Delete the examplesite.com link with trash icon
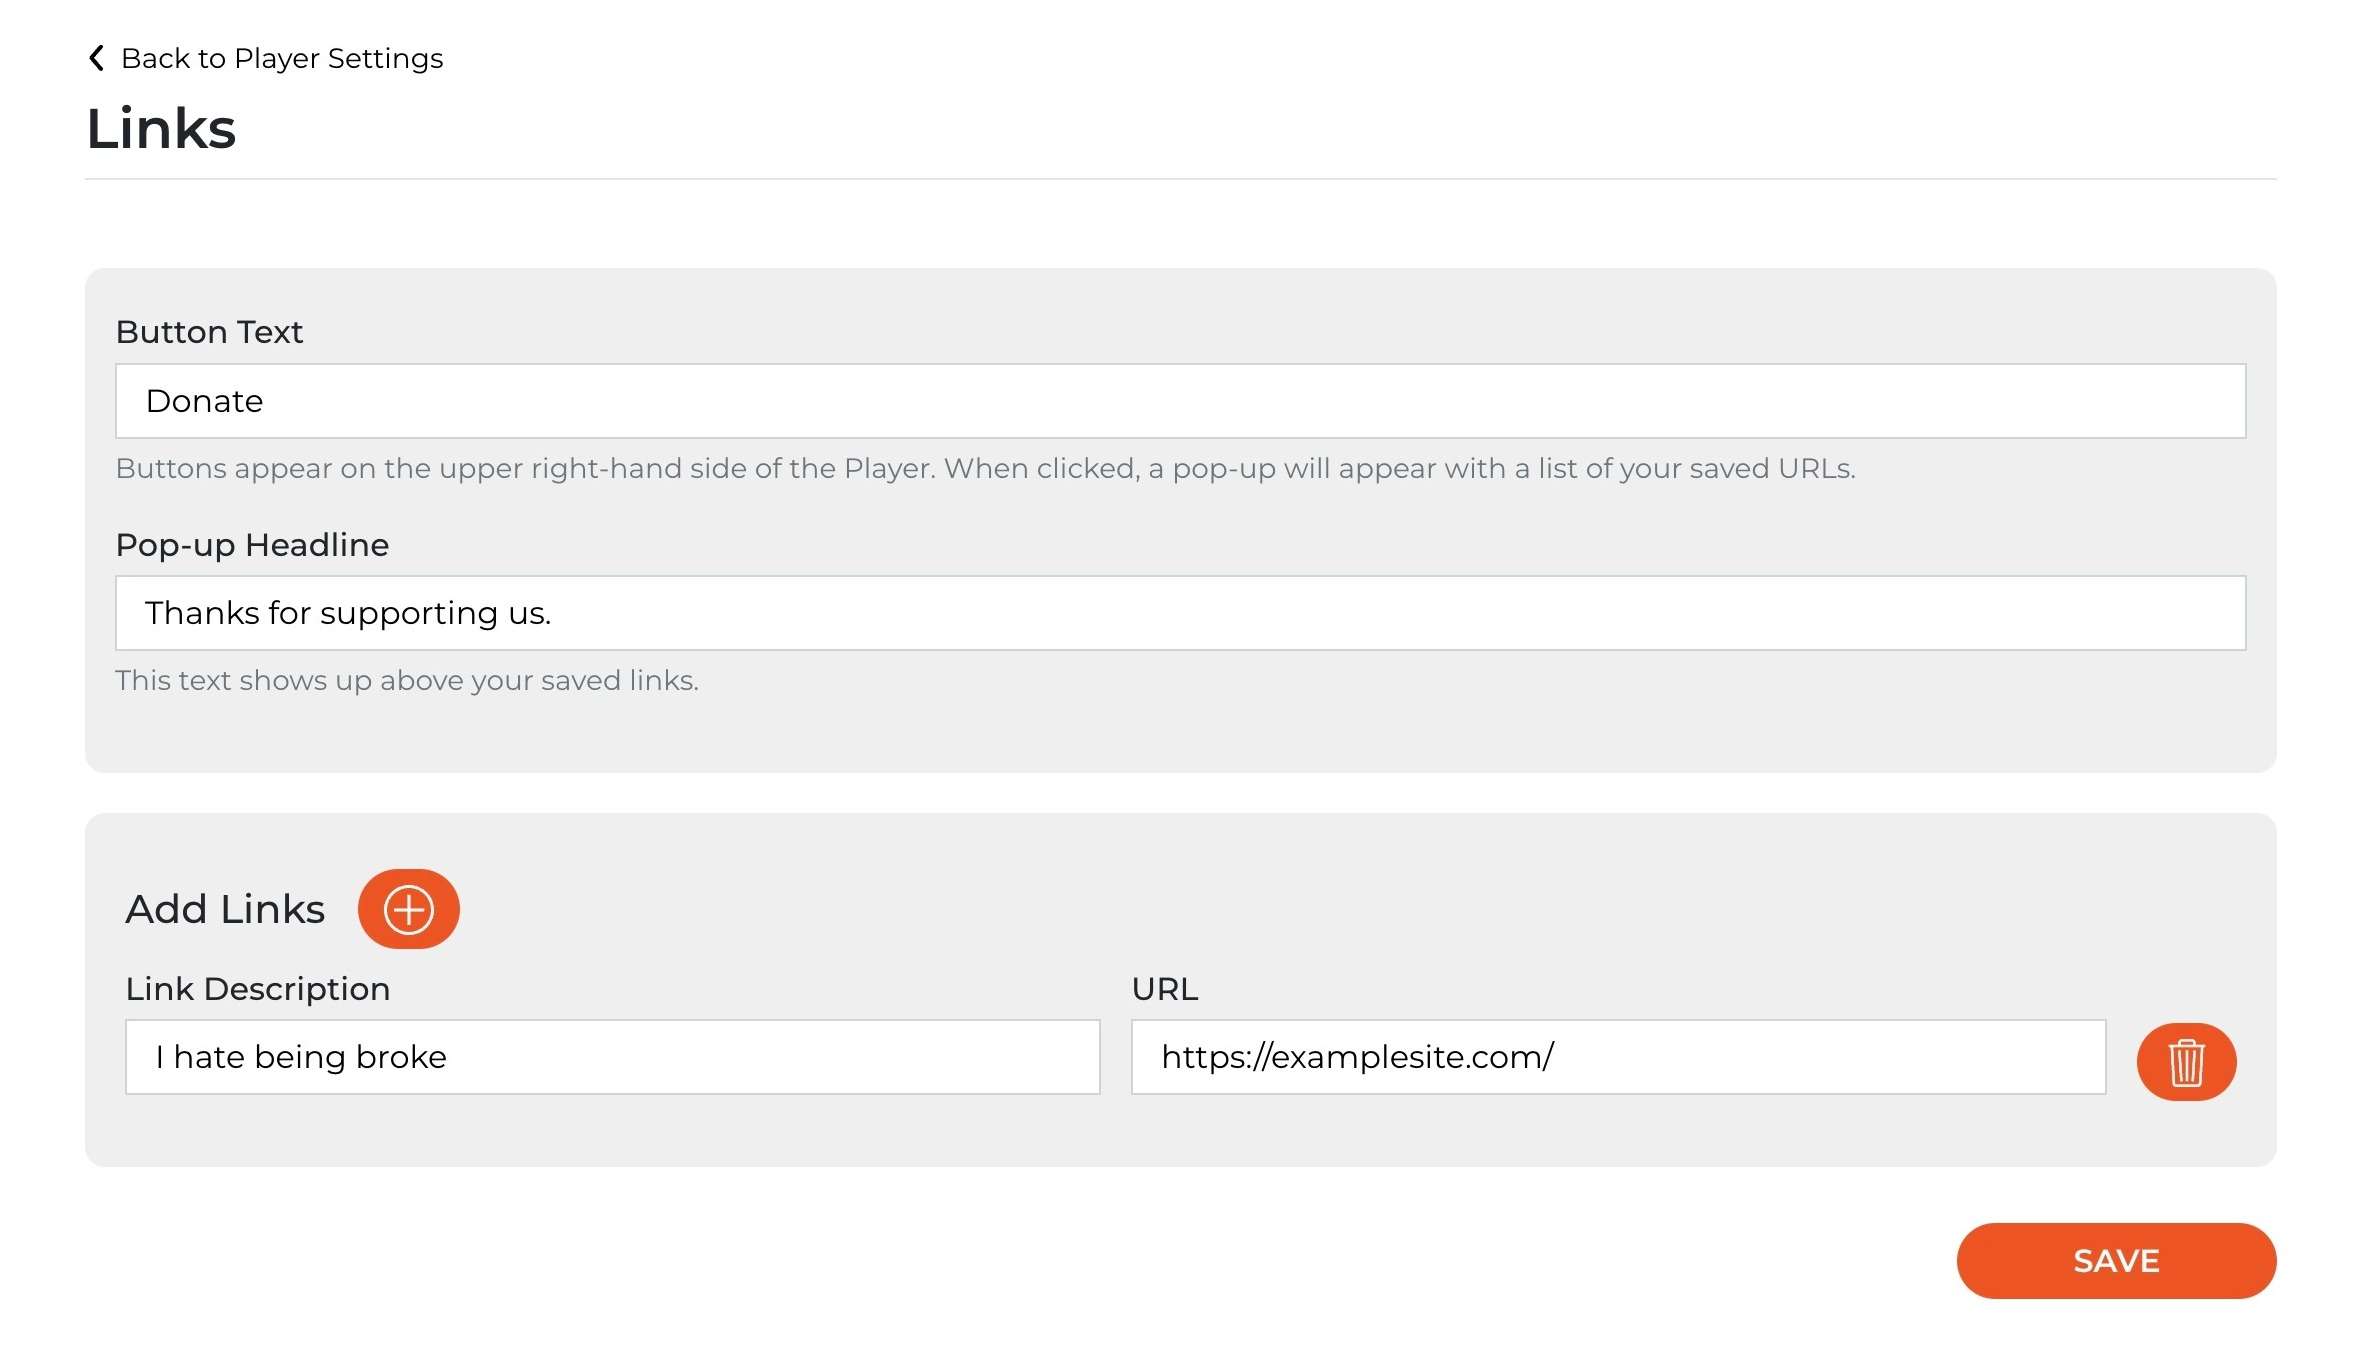Image resolution: width=2358 pixels, height=1356 pixels. 2186,1061
